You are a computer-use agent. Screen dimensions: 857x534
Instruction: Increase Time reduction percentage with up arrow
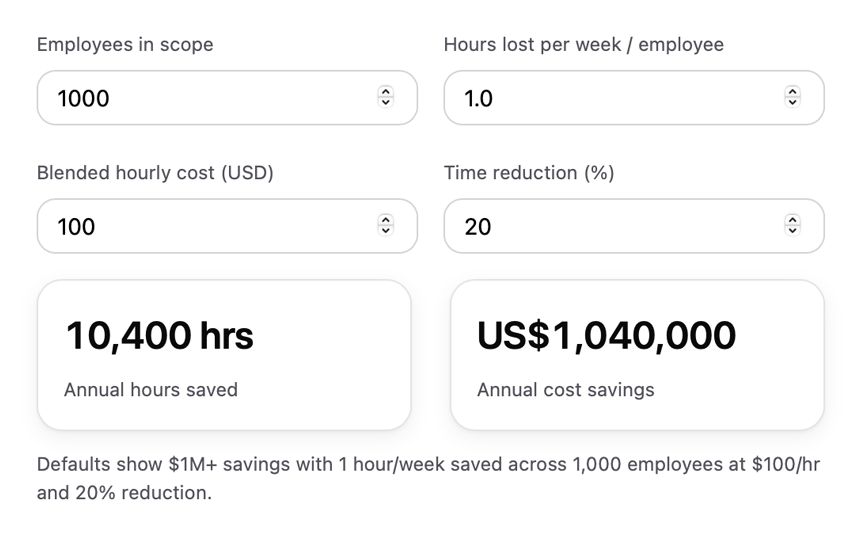[x=793, y=220]
